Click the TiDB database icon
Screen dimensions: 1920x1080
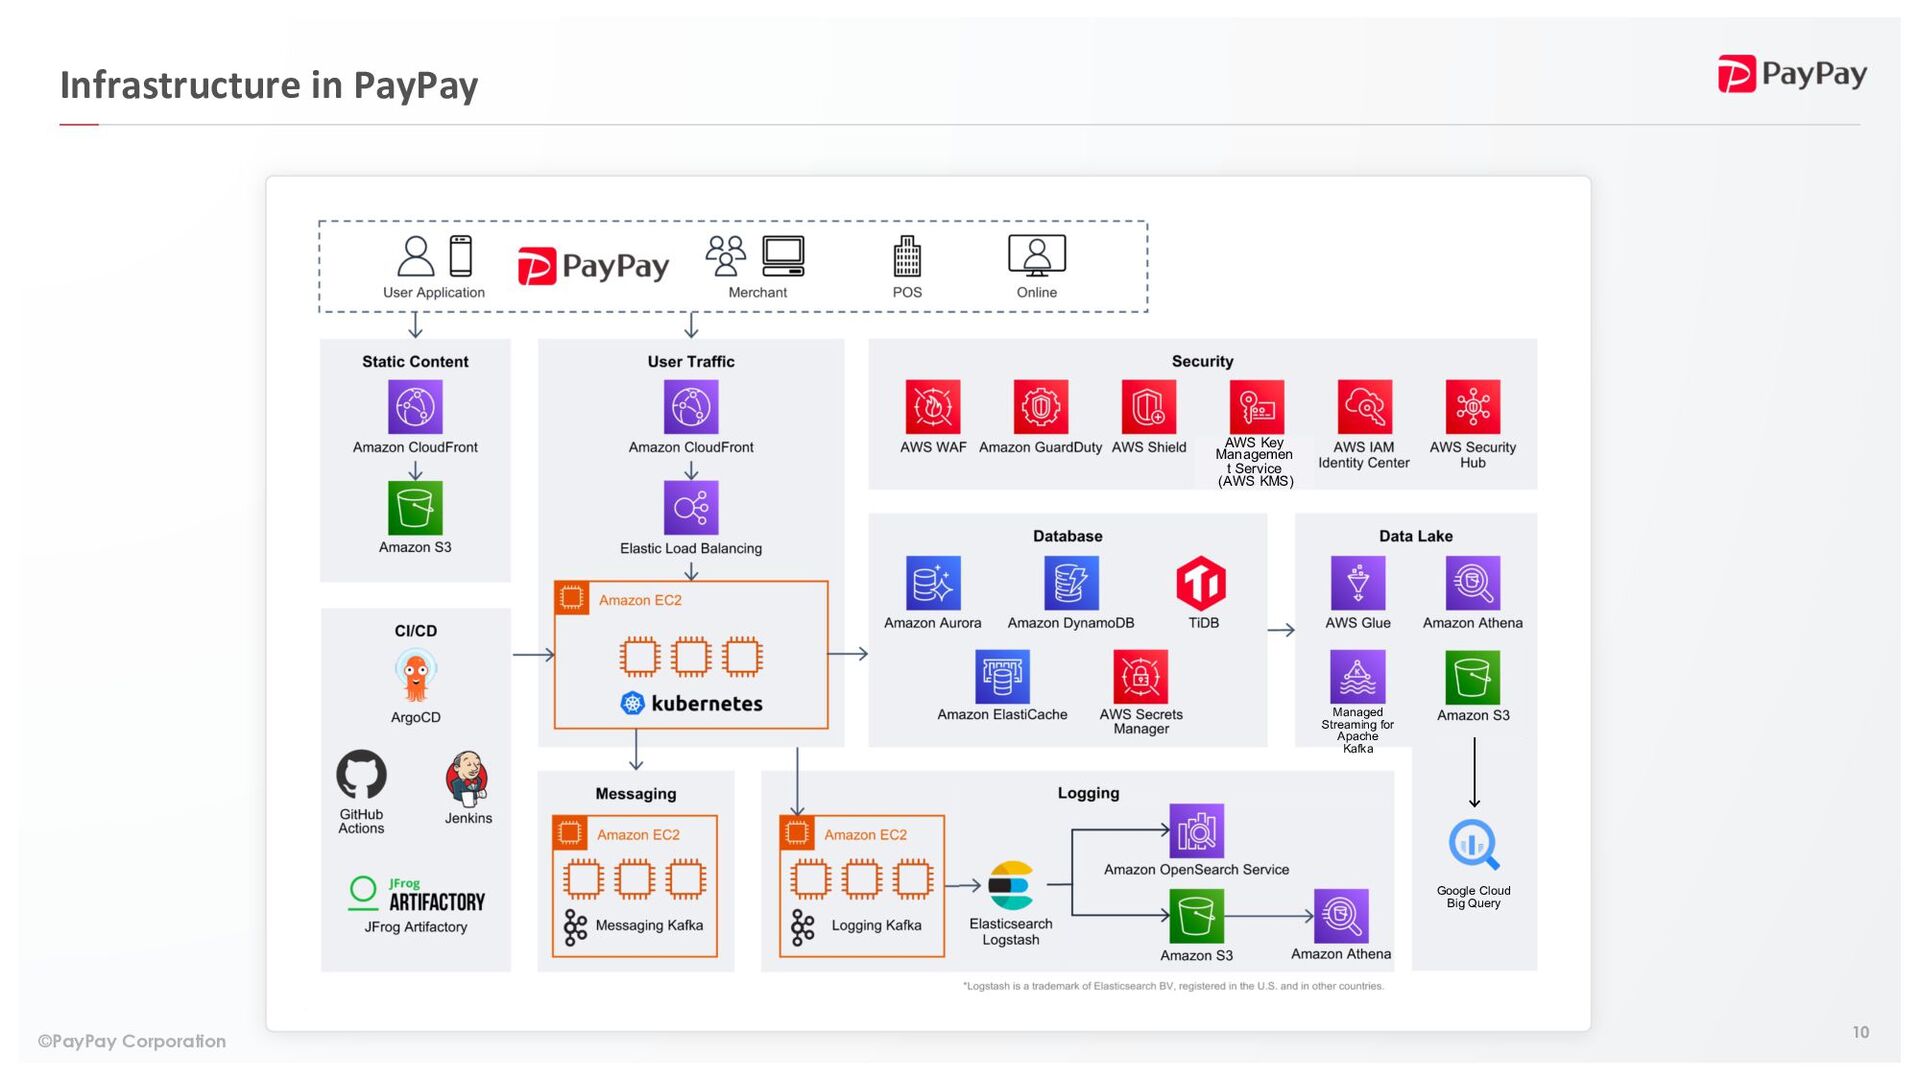pyautogui.click(x=1201, y=583)
